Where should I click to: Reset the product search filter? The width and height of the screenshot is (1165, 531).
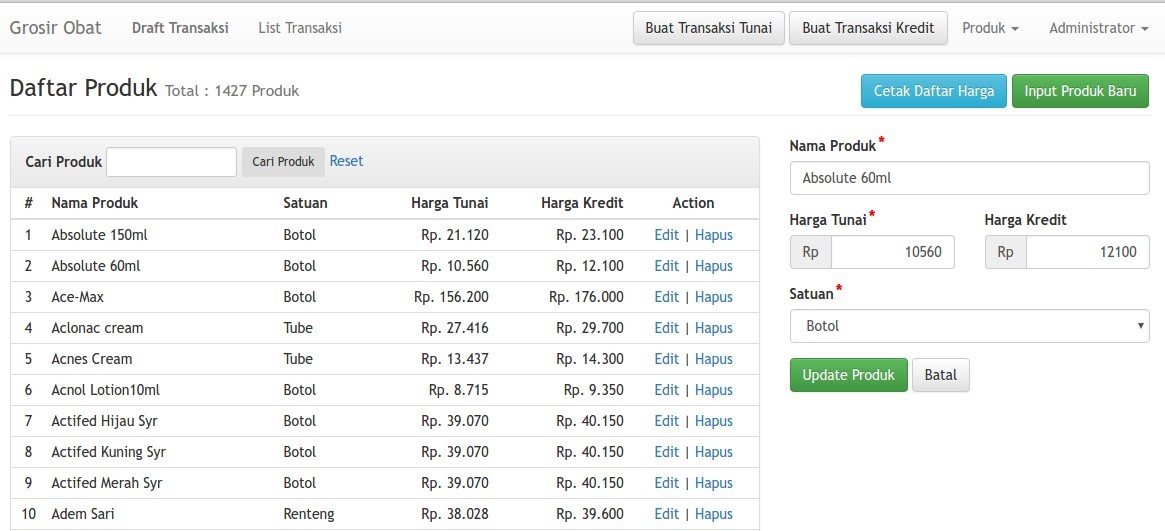click(x=346, y=161)
